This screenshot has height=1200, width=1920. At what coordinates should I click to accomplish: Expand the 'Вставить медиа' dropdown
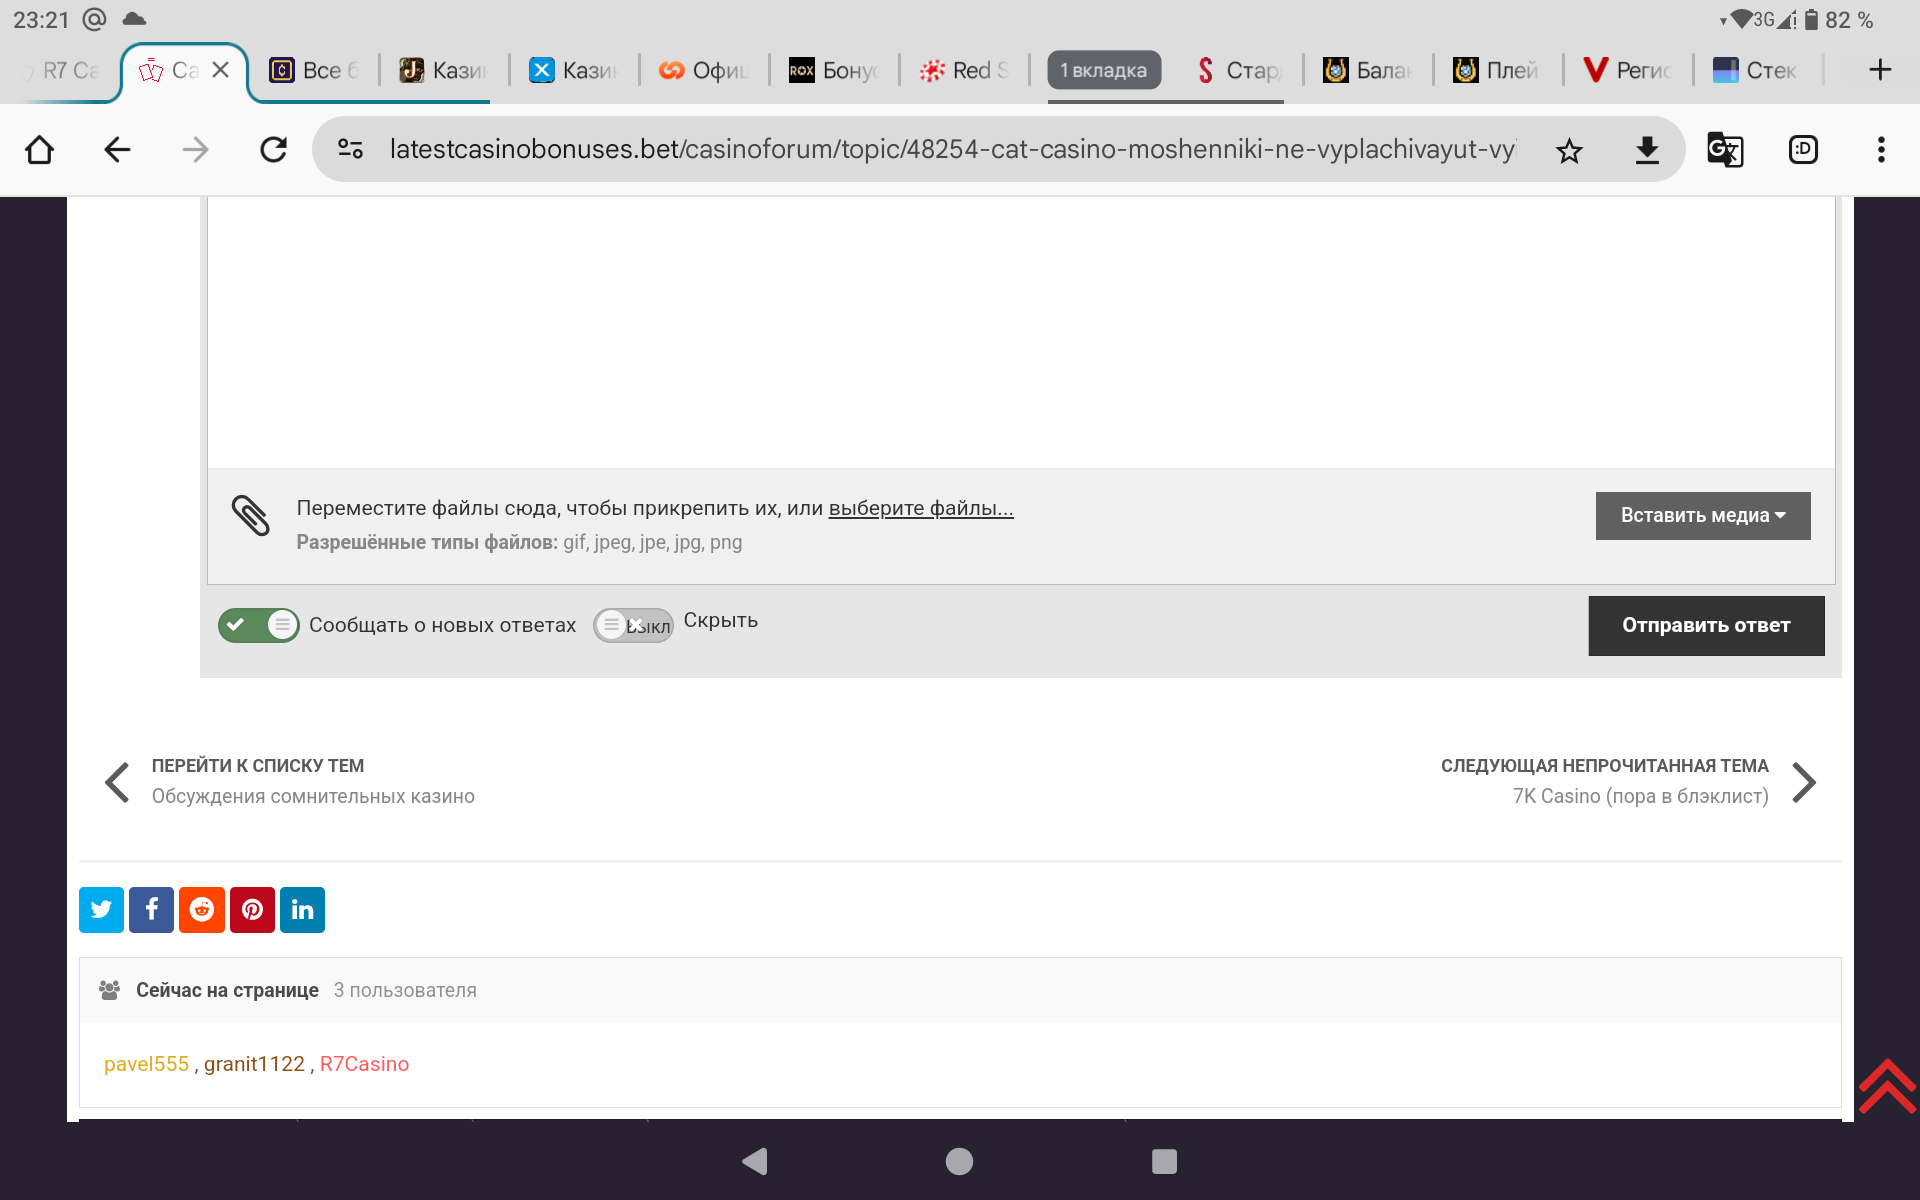click(x=1702, y=515)
